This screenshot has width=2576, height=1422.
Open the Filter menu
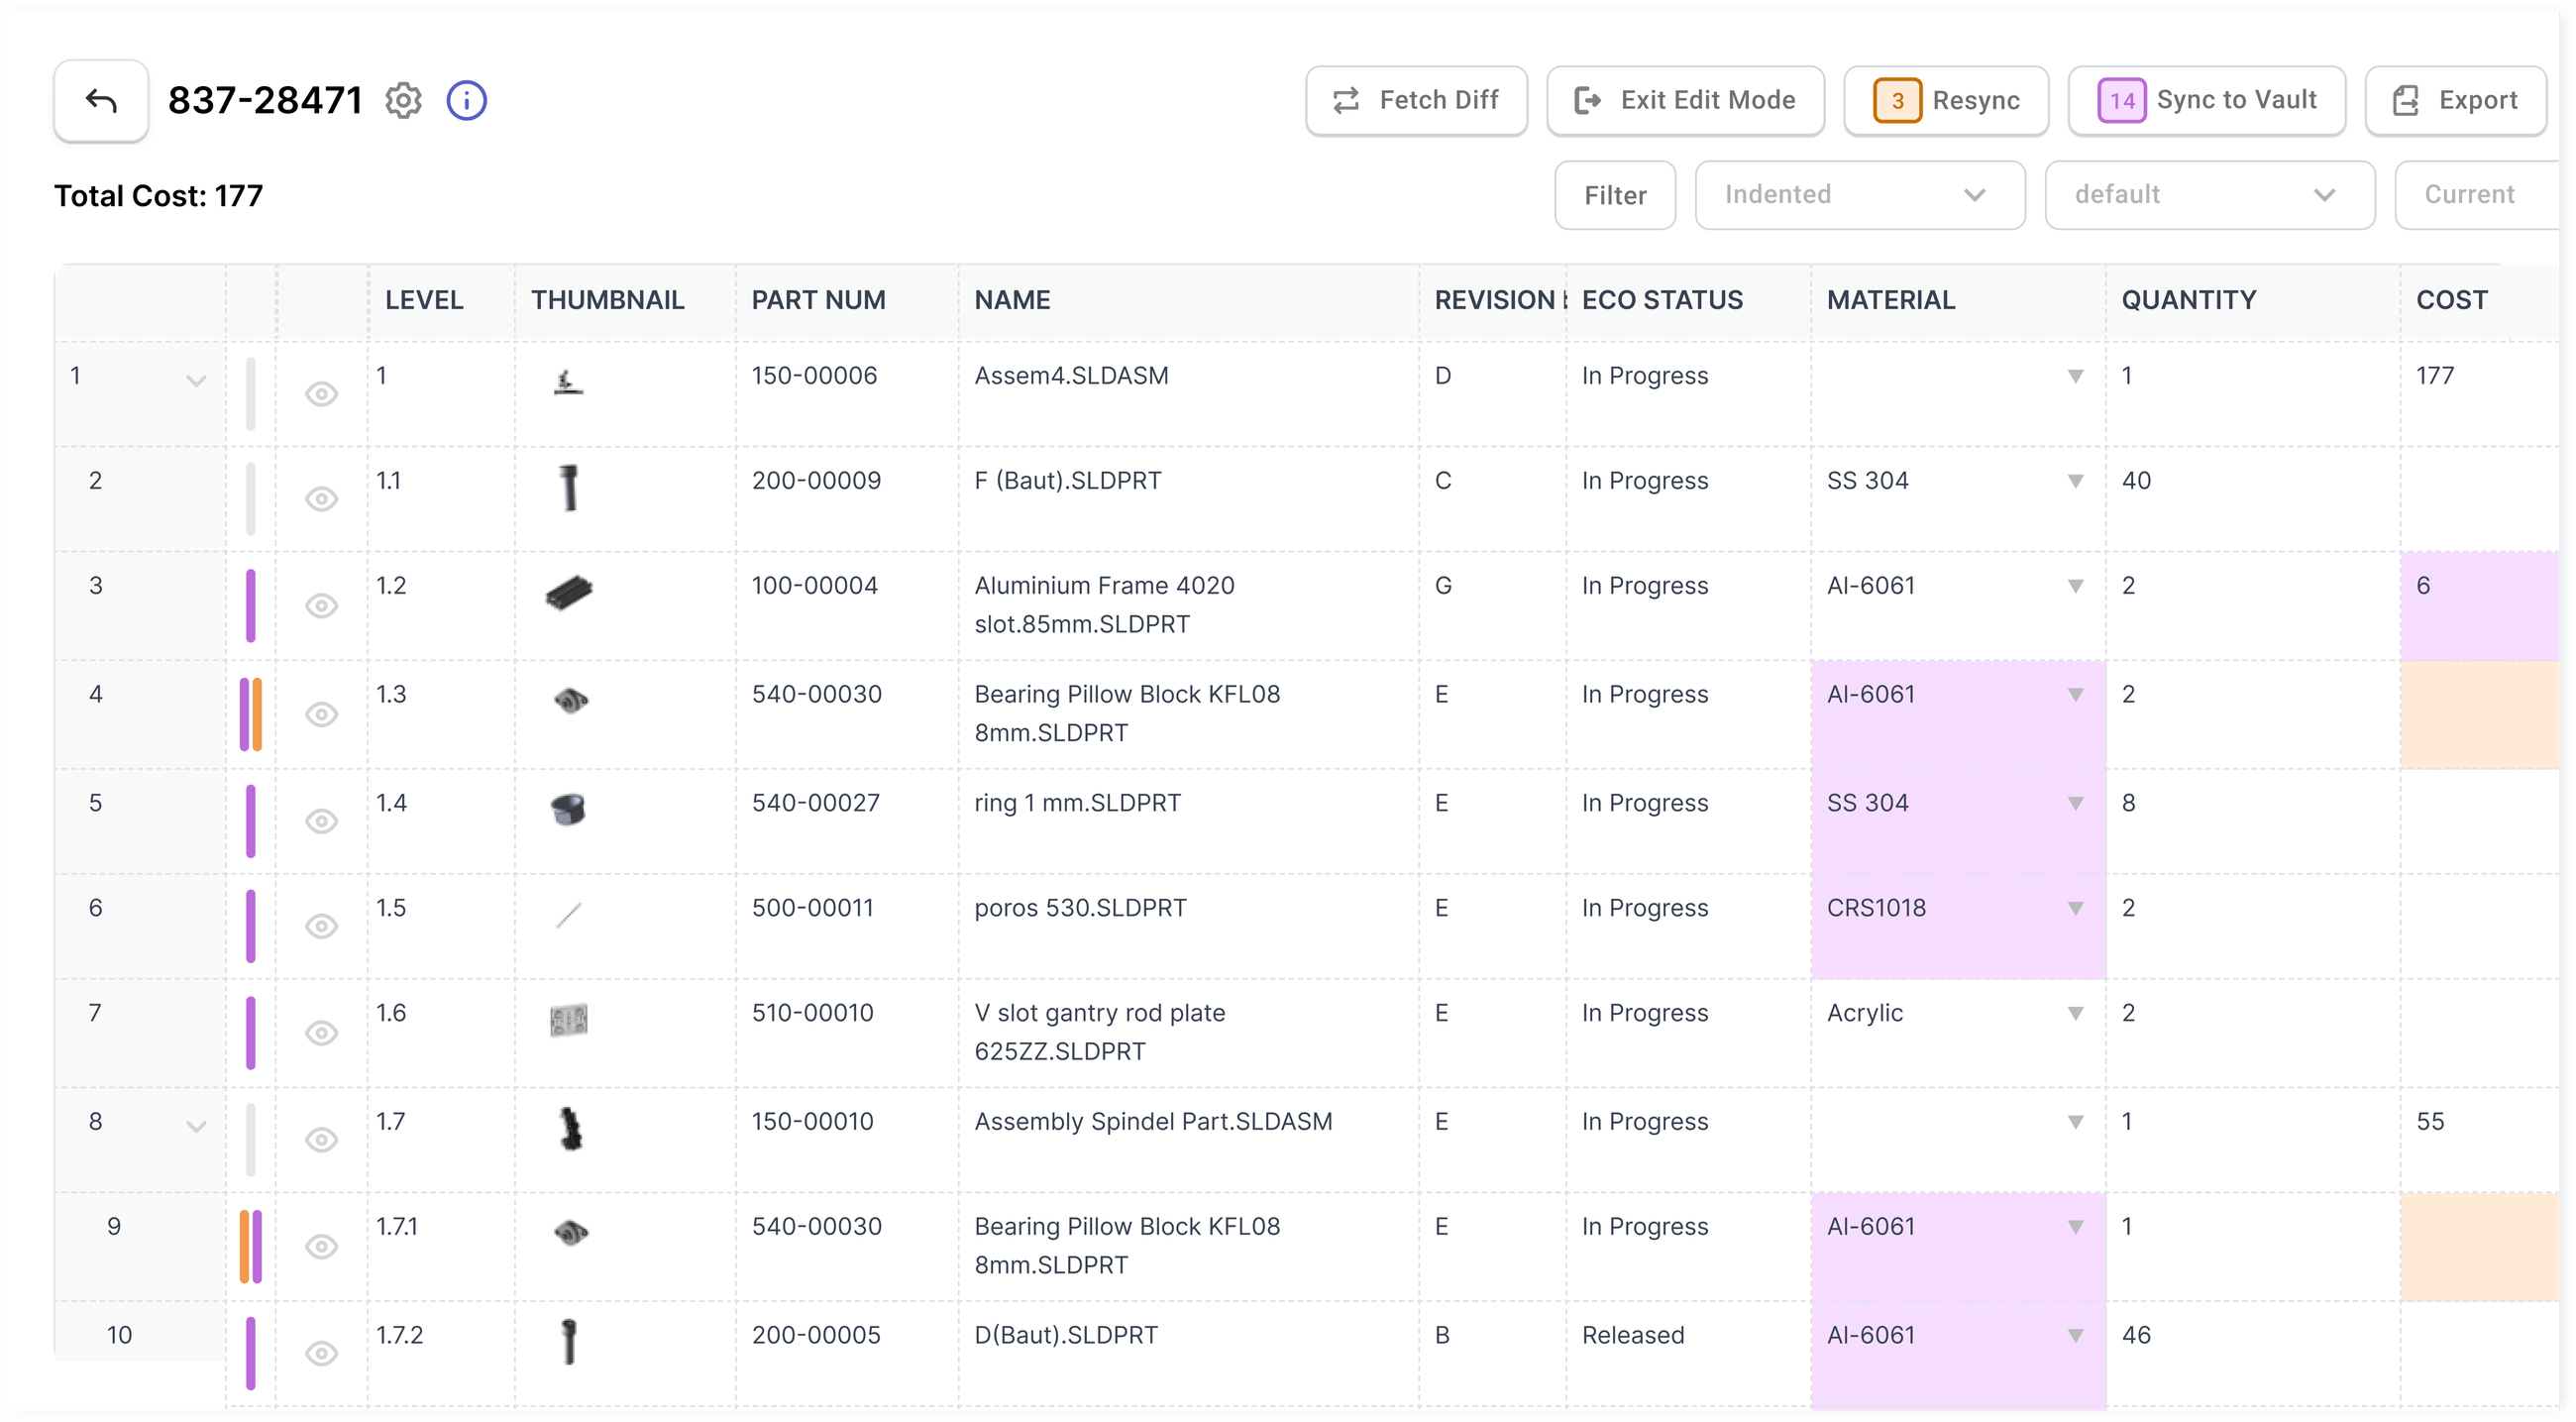[x=1614, y=195]
